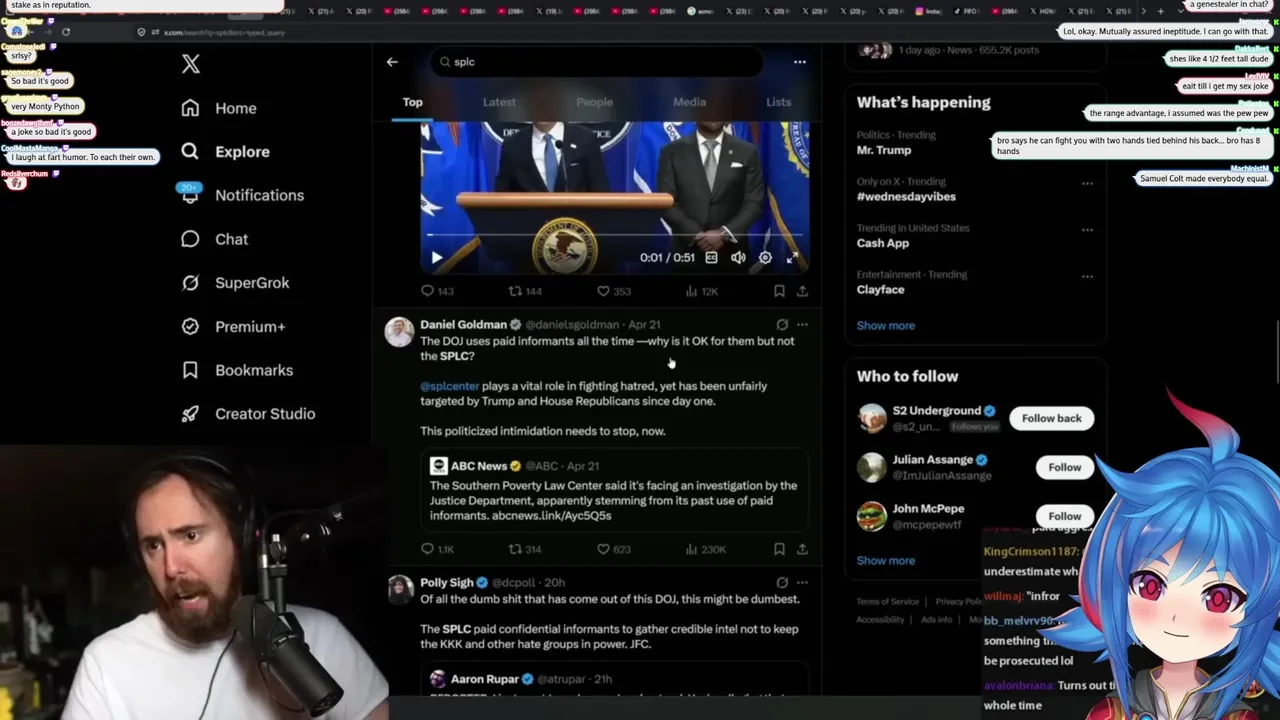Switch to the People tab

click(594, 102)
